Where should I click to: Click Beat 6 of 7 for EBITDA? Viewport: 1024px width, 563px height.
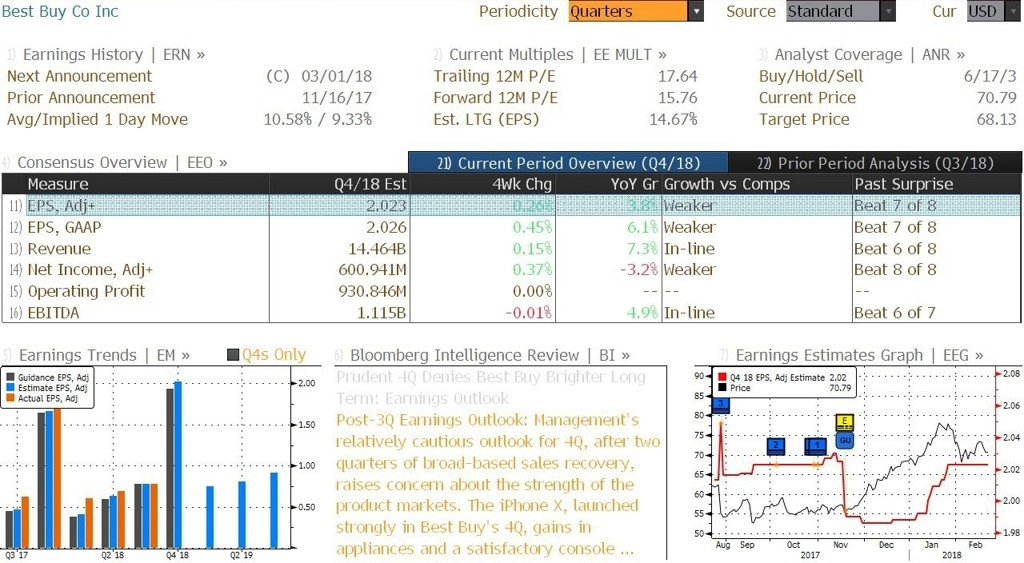click(x=895, y=313)
